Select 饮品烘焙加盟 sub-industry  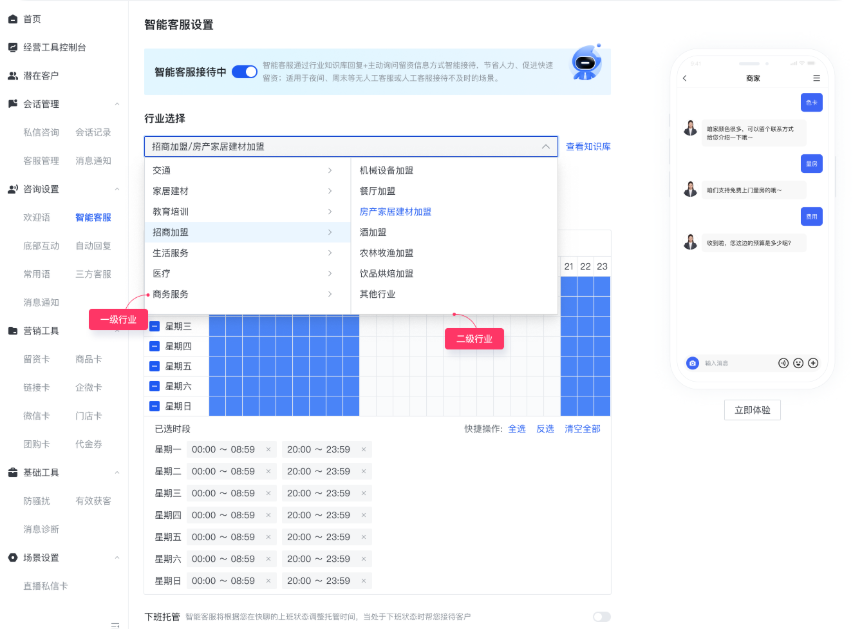[x=386, y=274]
